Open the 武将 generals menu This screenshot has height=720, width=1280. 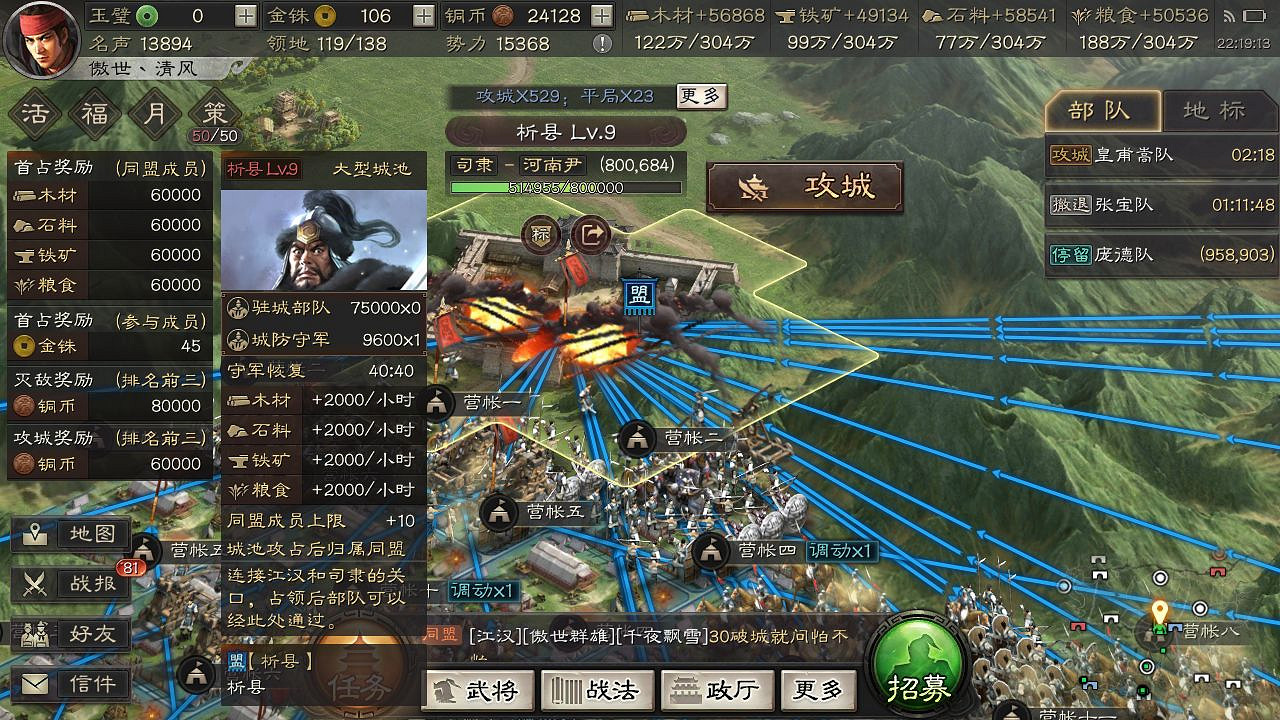pos(479,689)
